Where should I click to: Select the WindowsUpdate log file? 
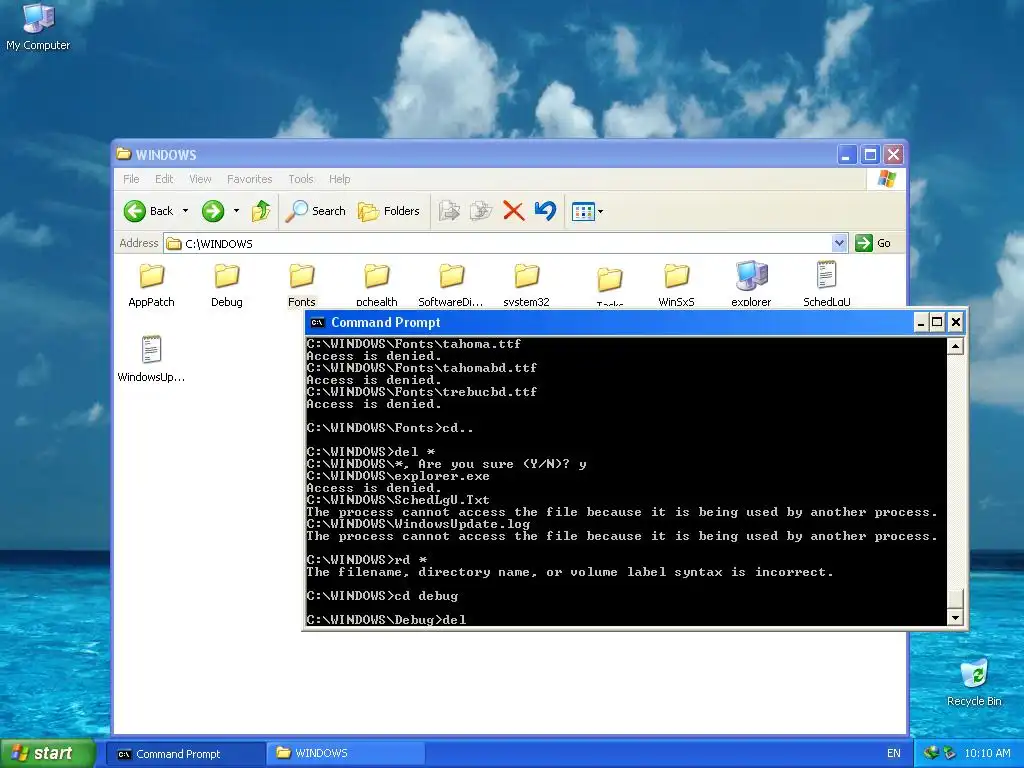(152, 359)
